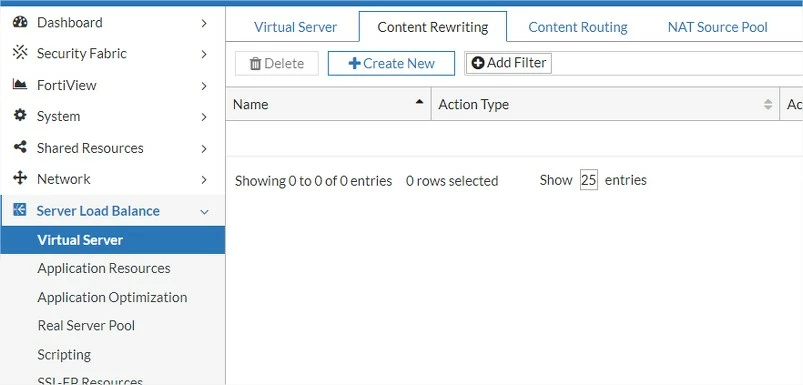The image size is (803, 385).
Task: Click the Security Fabric icon
Action: 20,53
